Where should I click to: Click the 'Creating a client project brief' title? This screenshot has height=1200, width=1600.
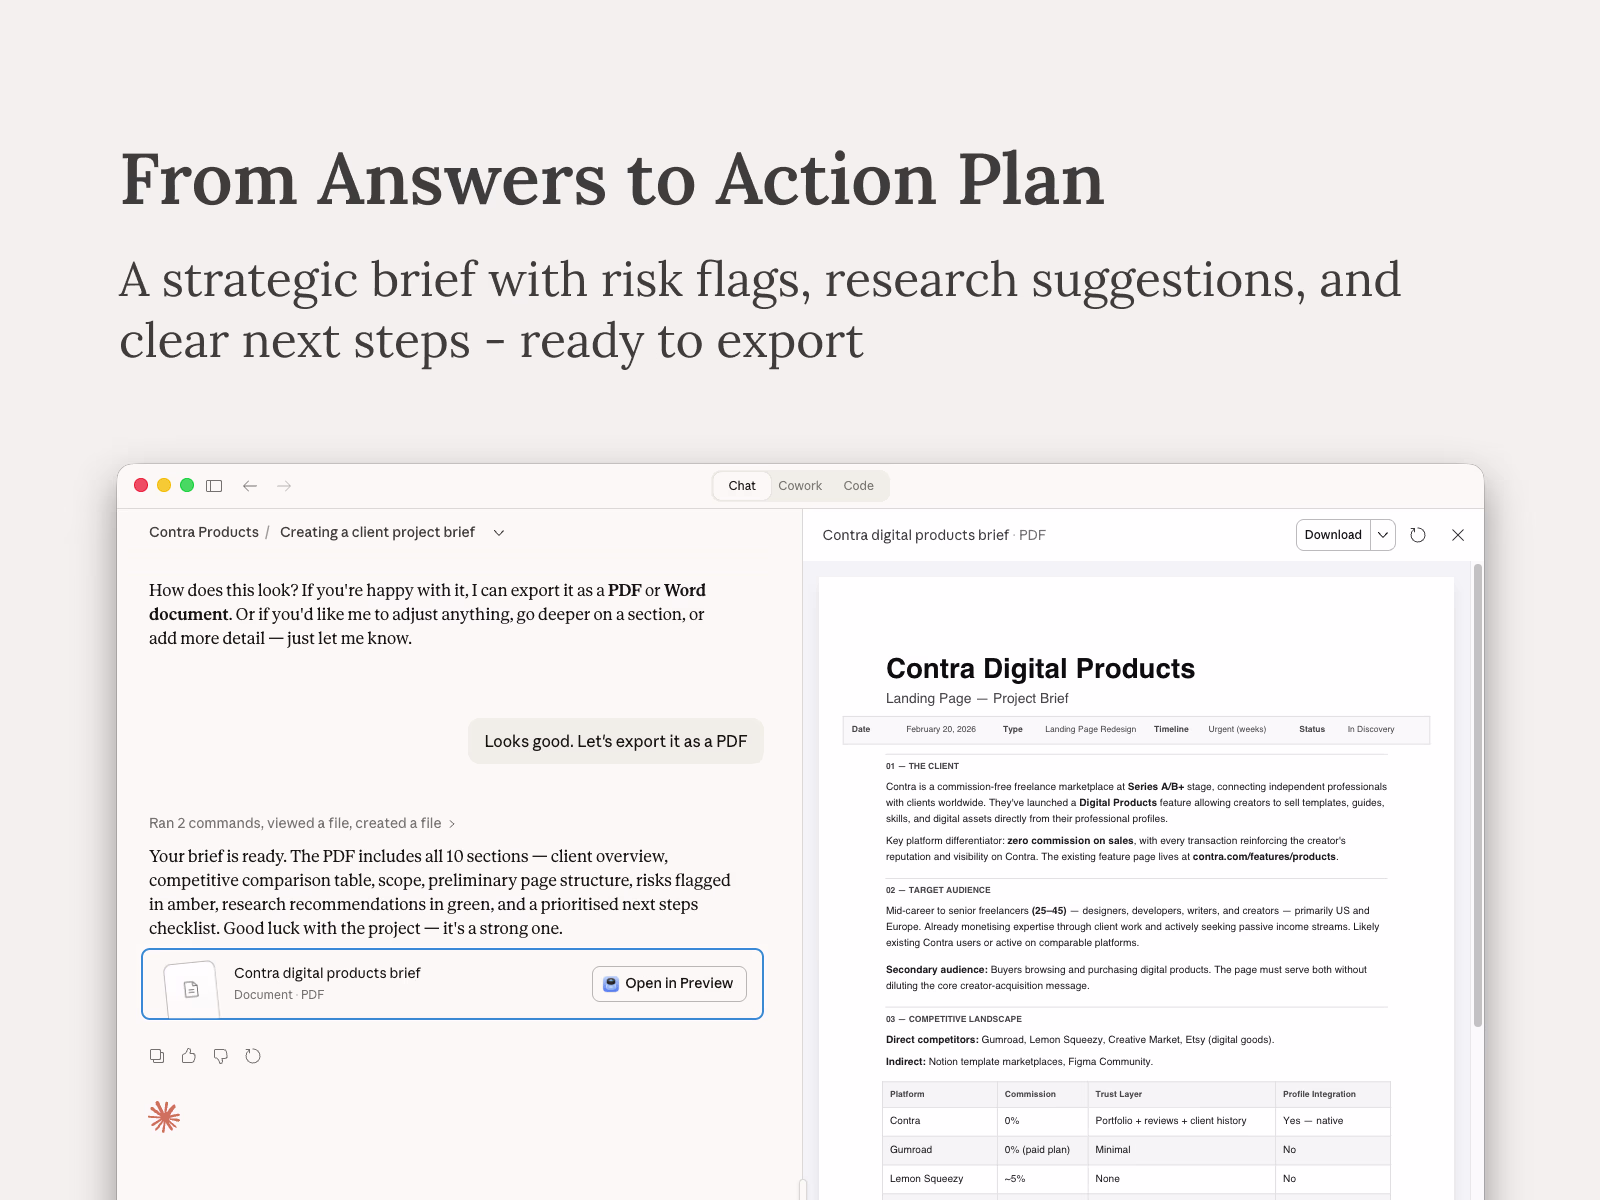tap(378, 532)
